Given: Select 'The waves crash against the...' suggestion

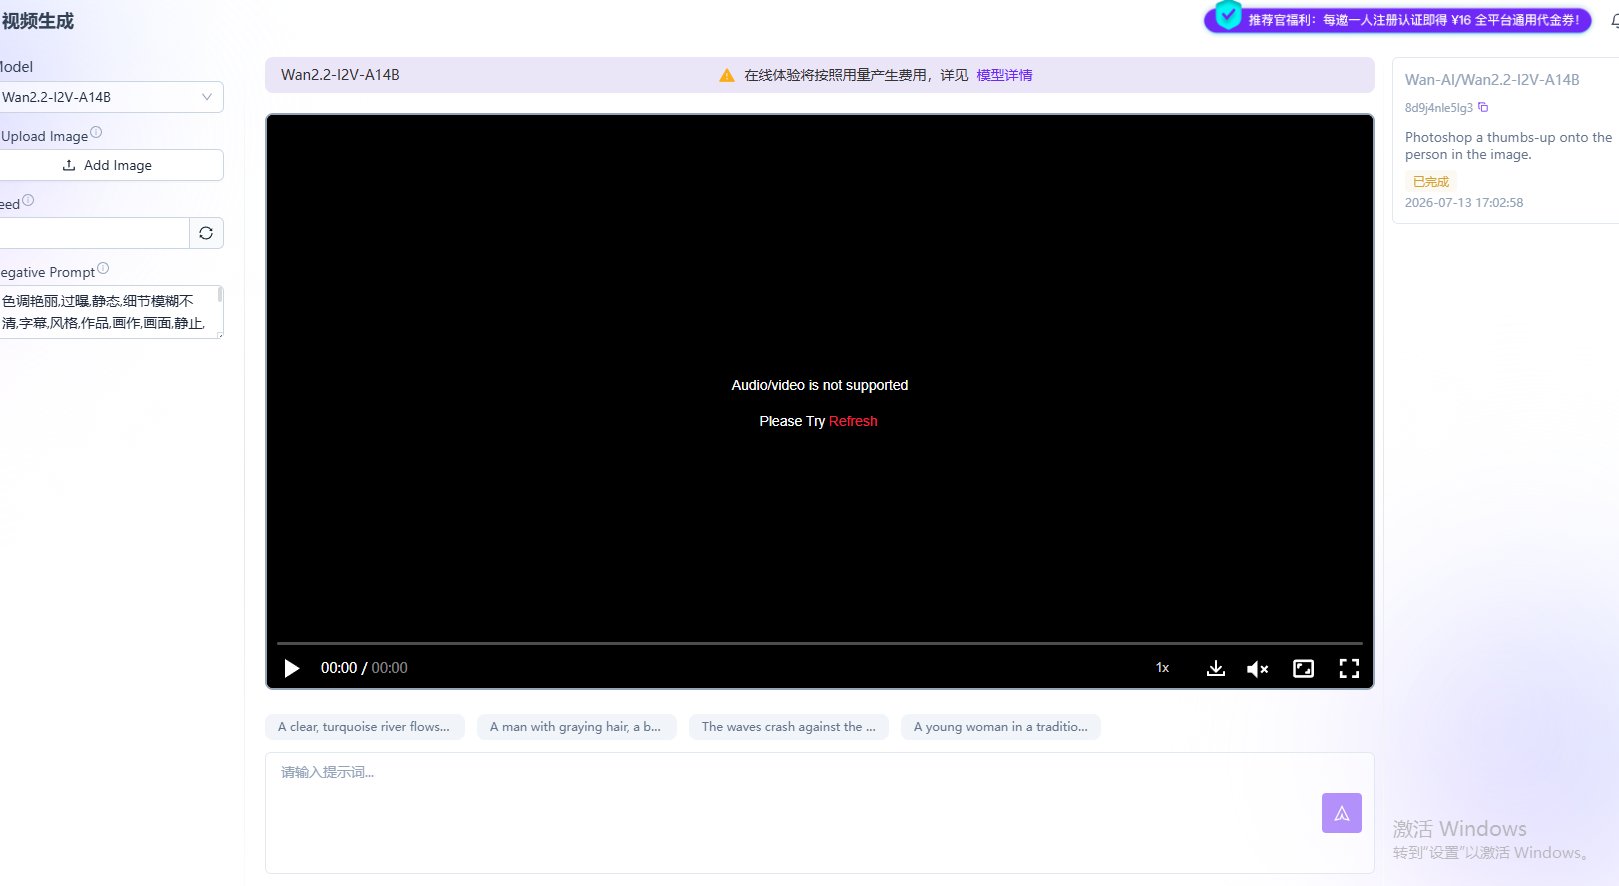Looking at the screenshot, I should point(788,727).
